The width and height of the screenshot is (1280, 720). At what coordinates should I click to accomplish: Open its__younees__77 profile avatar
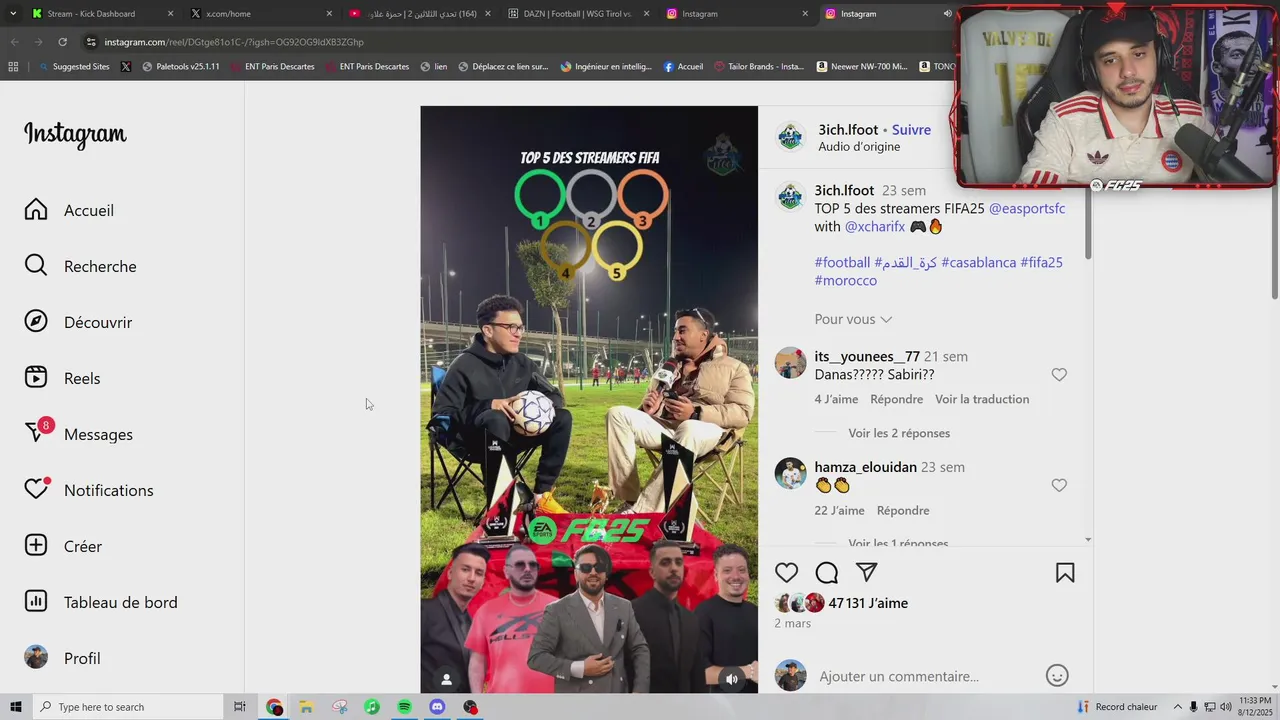(x=791, y=363)
